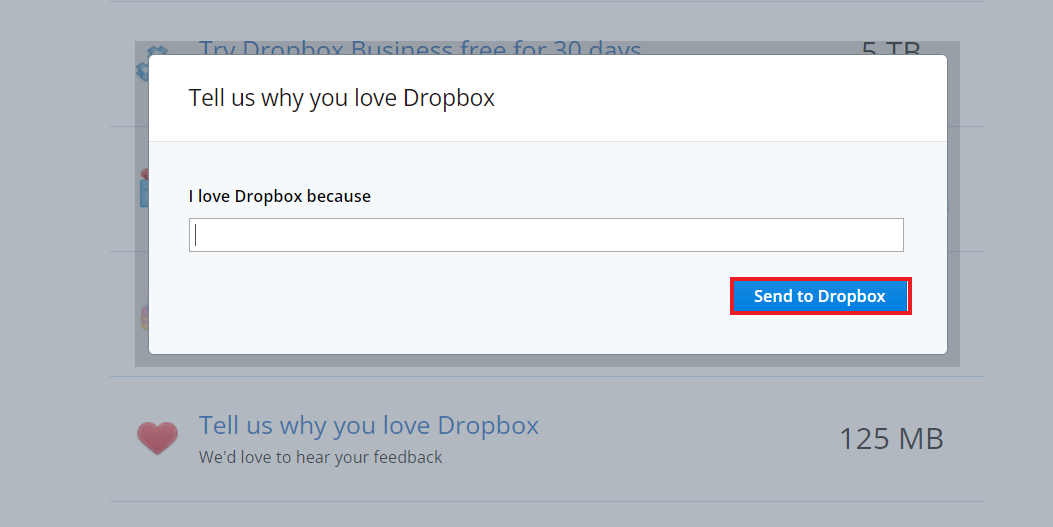
Task: Click the pink heart icon
Action: [157, 438]
